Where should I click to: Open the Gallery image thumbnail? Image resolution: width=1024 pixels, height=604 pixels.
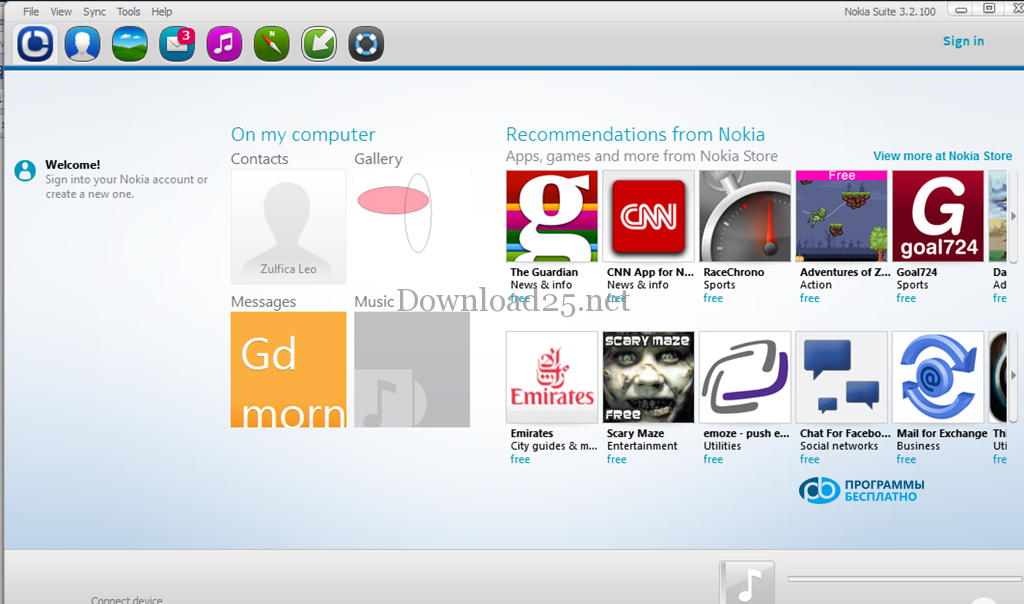tap(412, 227)
